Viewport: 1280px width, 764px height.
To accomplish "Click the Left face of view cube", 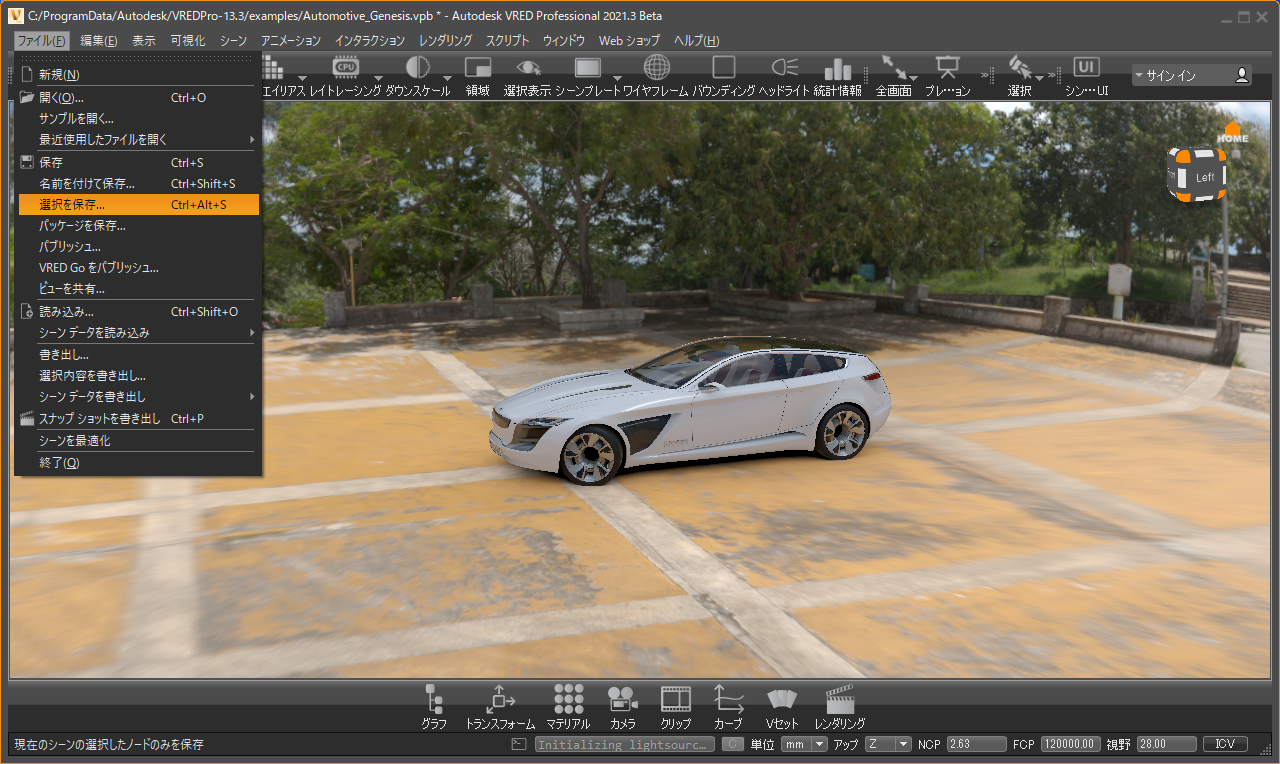I will (x=1205, y=177).
